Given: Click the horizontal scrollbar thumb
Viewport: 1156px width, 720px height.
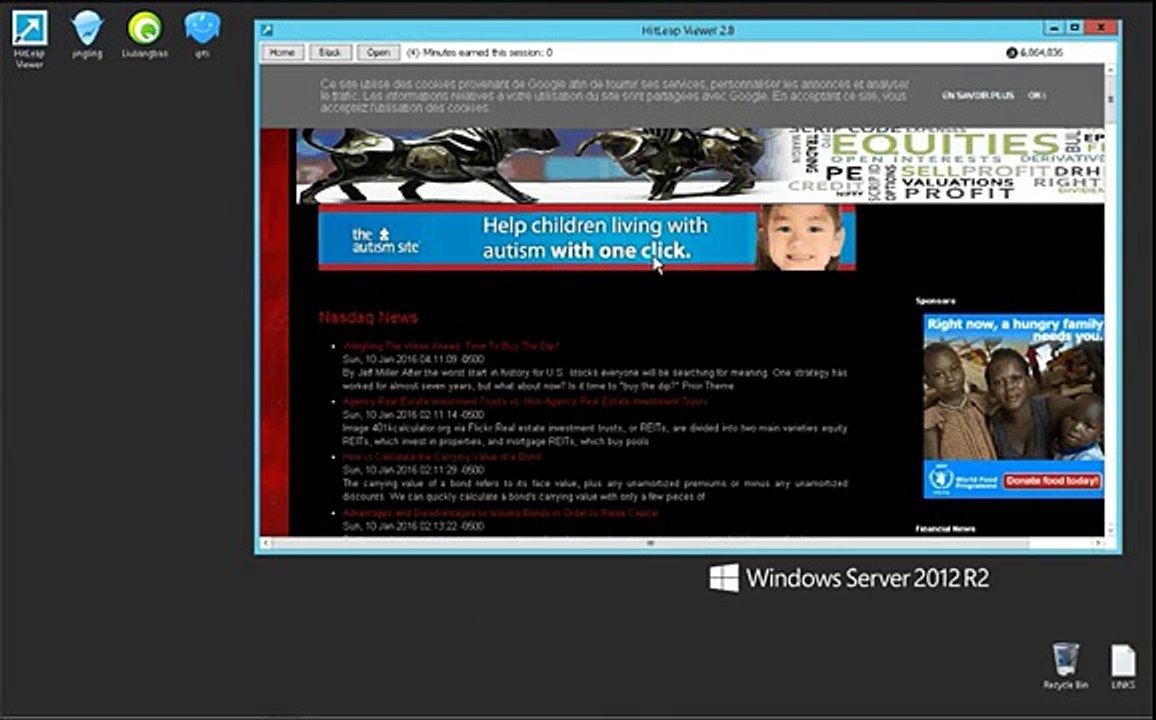Looking at the screenshot, I should (x=650, y=543).
